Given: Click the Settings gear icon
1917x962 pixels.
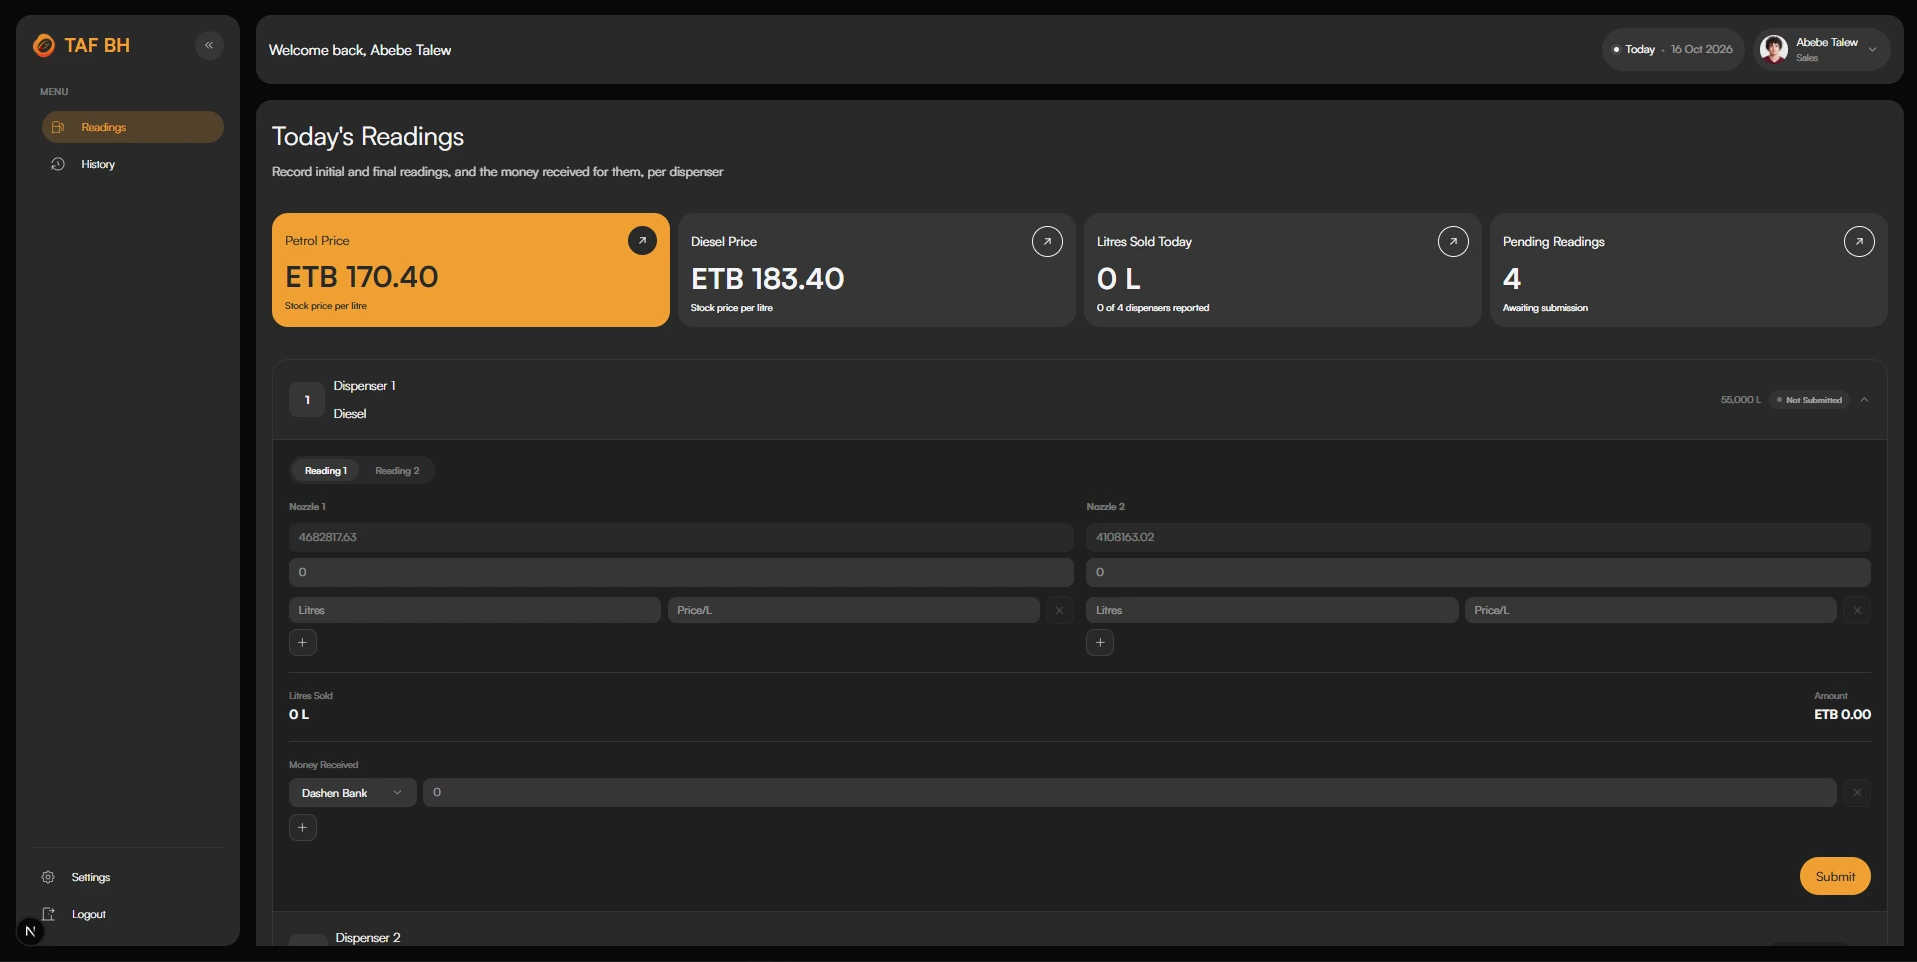Looking at the screenshot, I should coord(48,877).
